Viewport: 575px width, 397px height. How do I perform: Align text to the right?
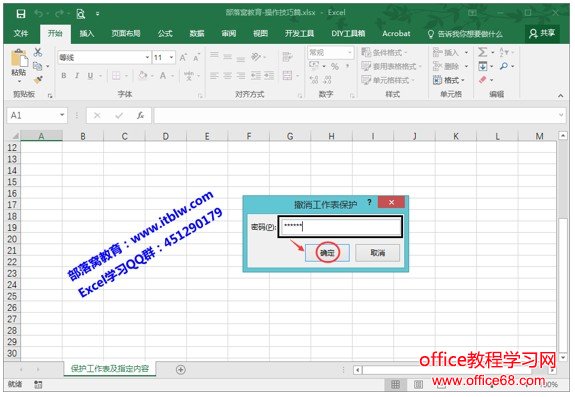point(241,76)
